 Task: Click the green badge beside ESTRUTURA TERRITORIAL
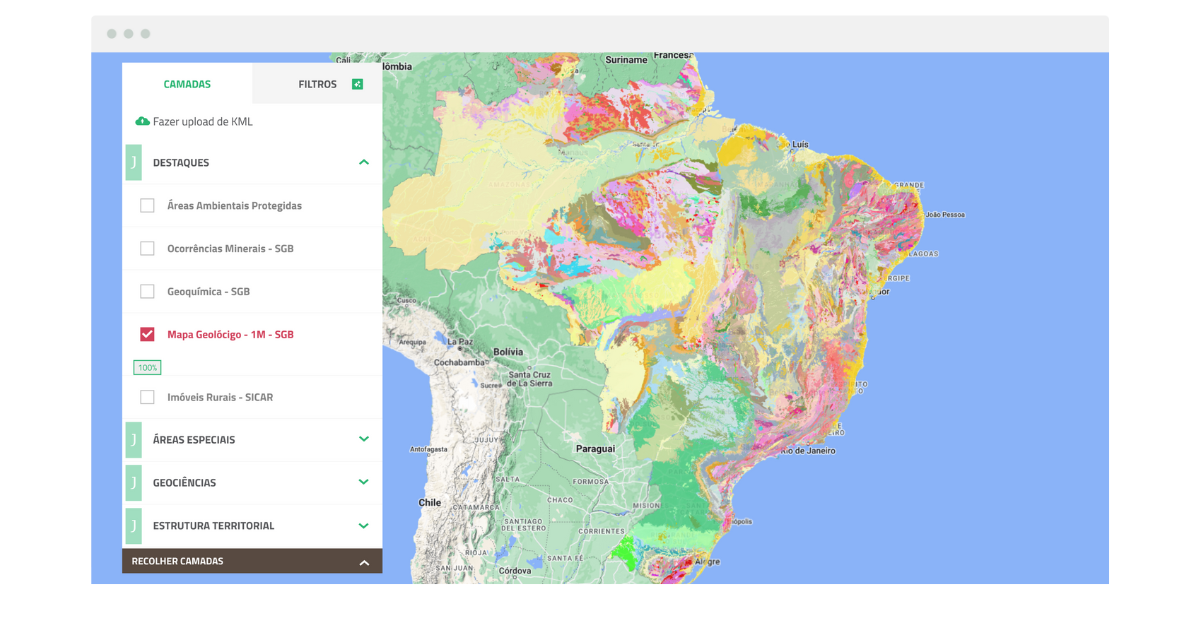(133, 525)
